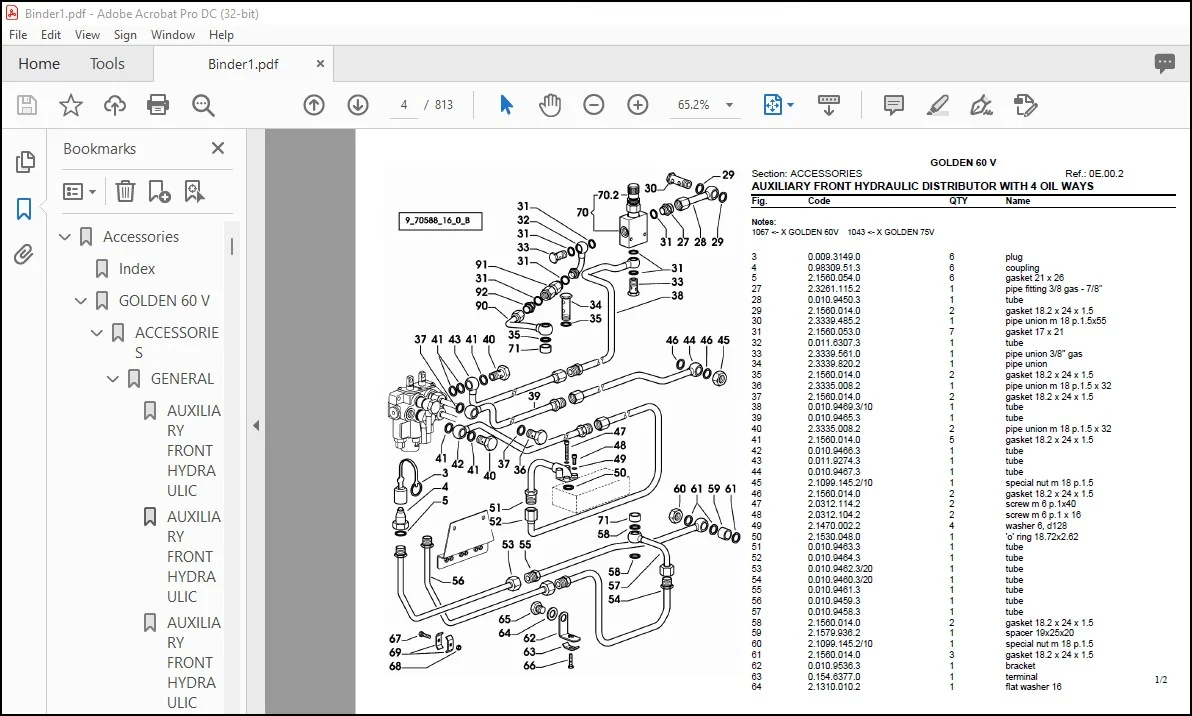
Task: Collapse the navigation pane arrow
Action: [256, 426]
